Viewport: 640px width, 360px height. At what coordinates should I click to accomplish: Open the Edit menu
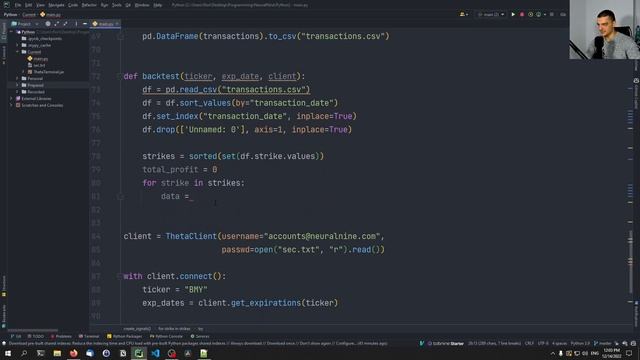click(28, 5)
